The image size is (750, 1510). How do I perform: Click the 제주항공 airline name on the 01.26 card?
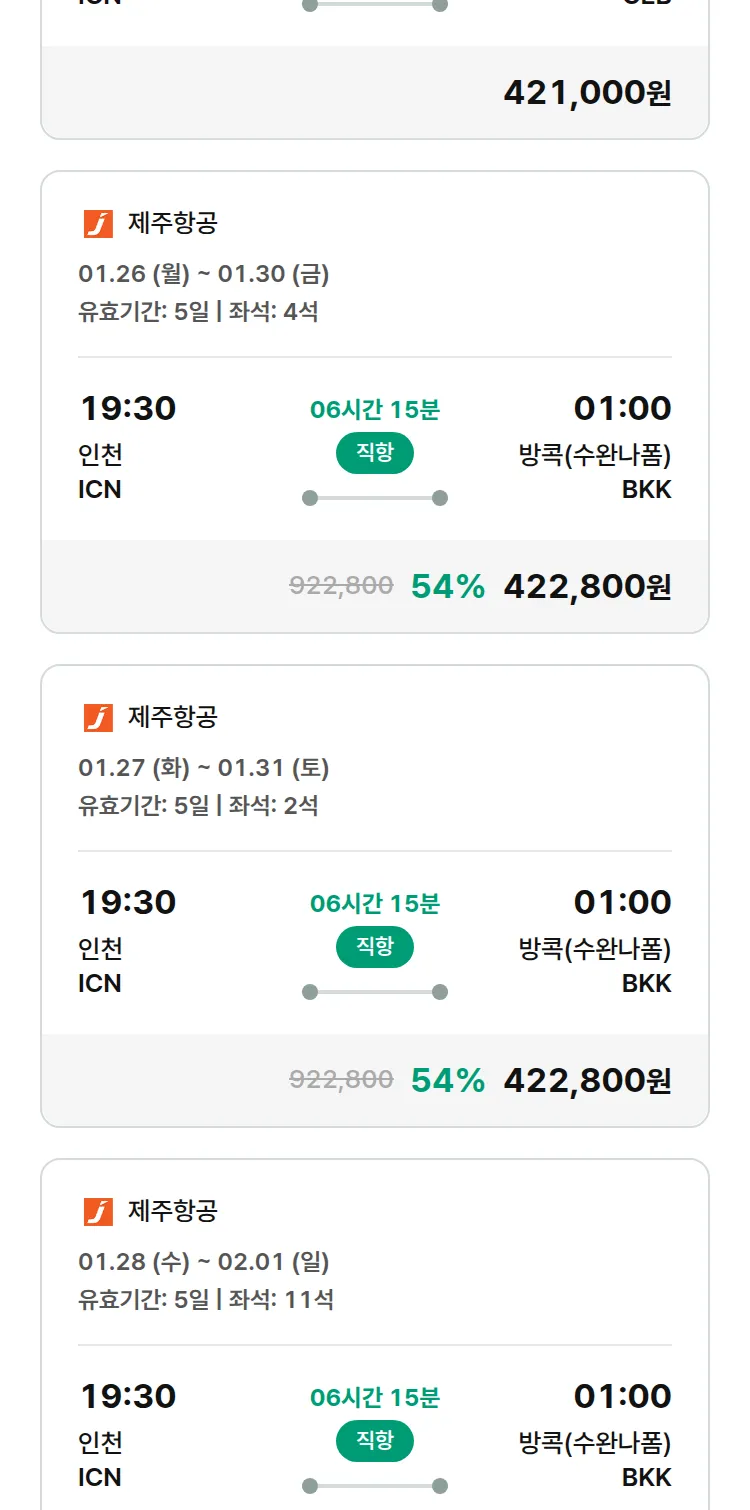[172, 223]
